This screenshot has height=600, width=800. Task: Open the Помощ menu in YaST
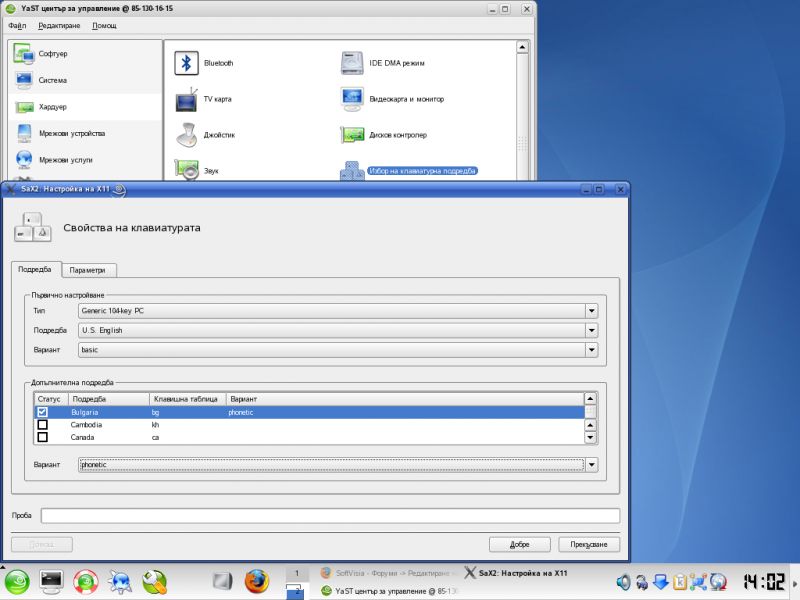pyautogui.click(x=104, y=26)
